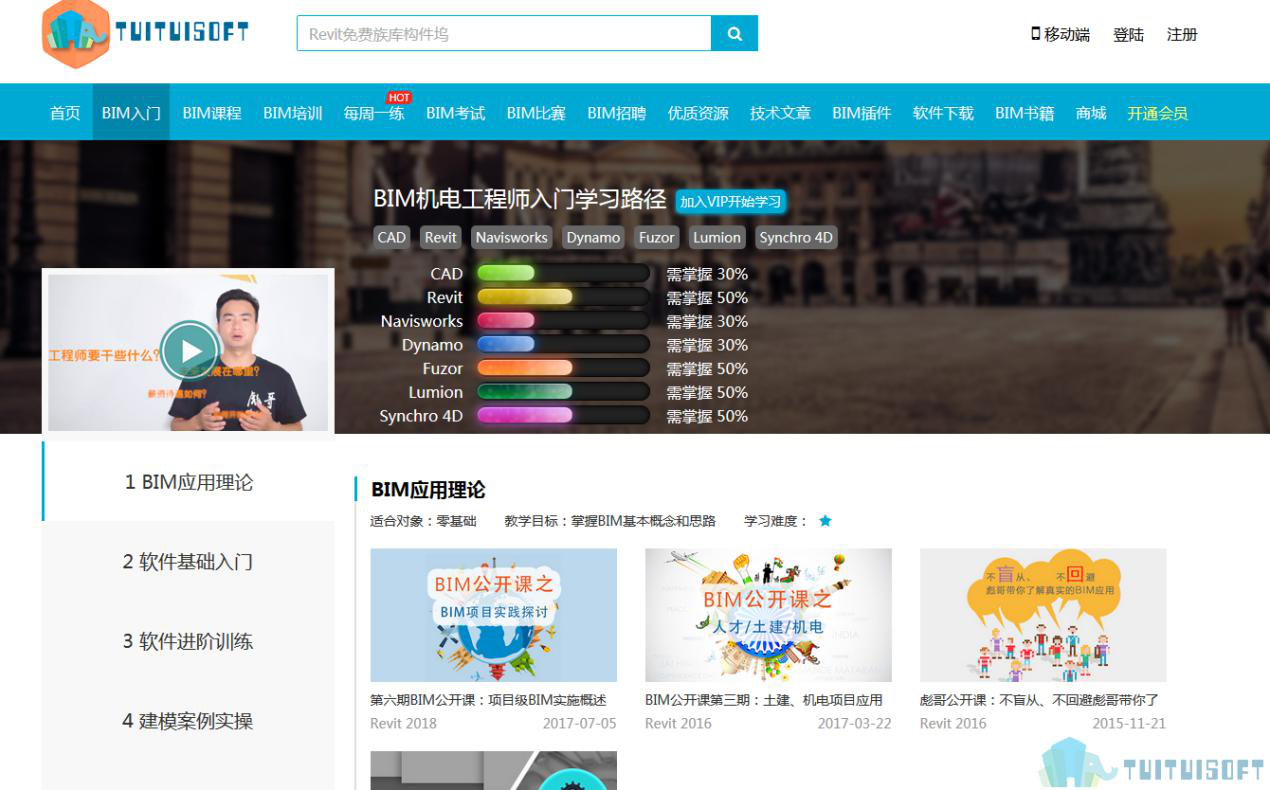The image size is (1270, 790).
Task: Click 开通会员 membership link
Action: tap(1157, 113)
